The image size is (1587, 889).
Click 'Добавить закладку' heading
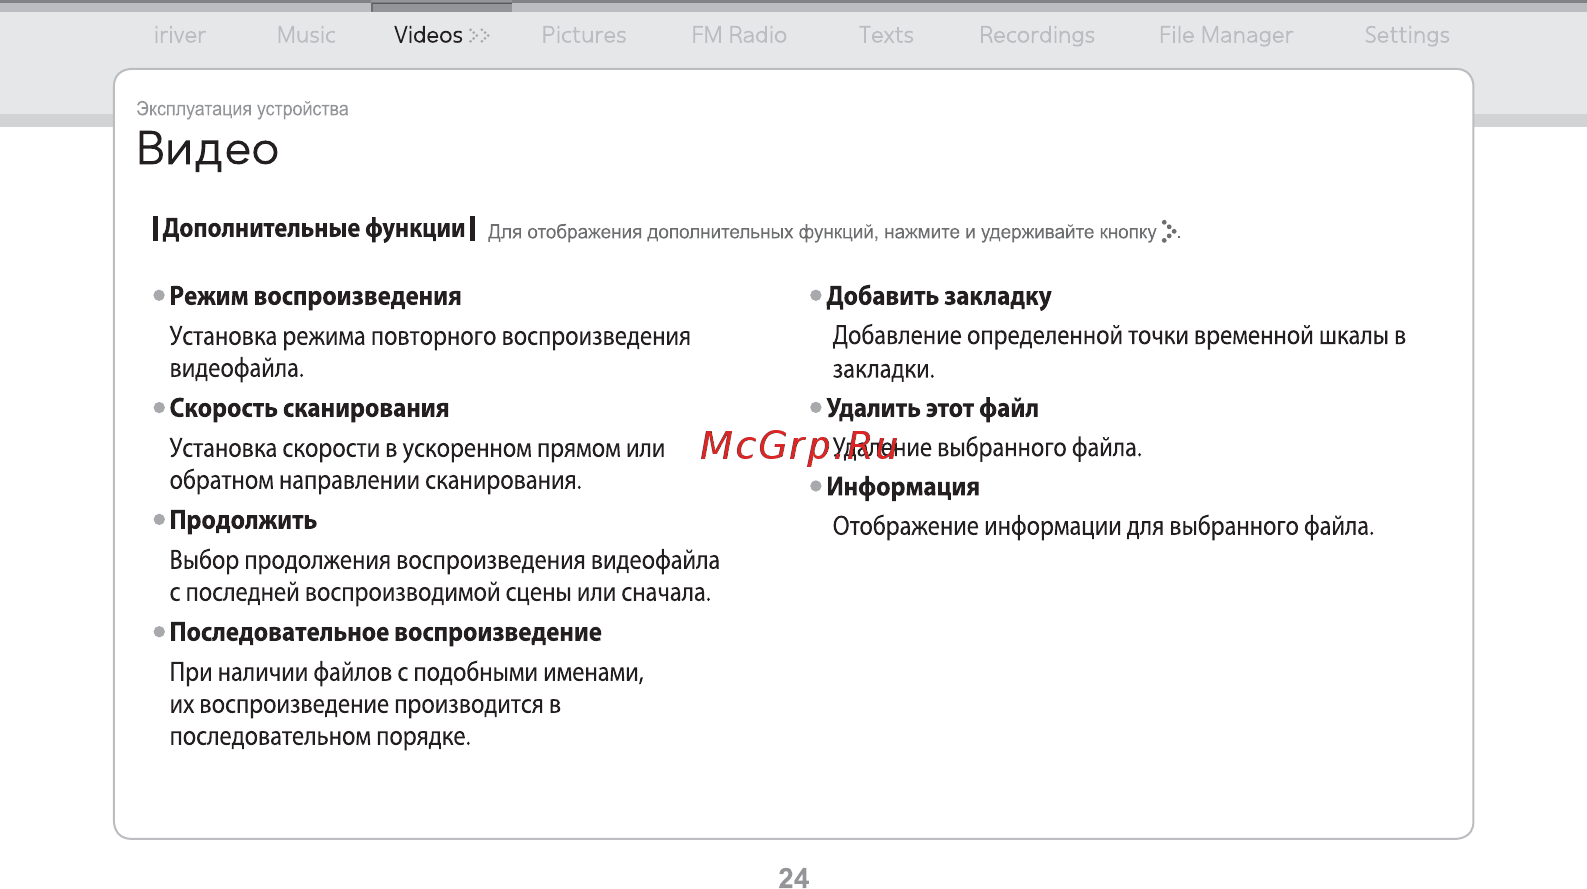tap(939, 297)
